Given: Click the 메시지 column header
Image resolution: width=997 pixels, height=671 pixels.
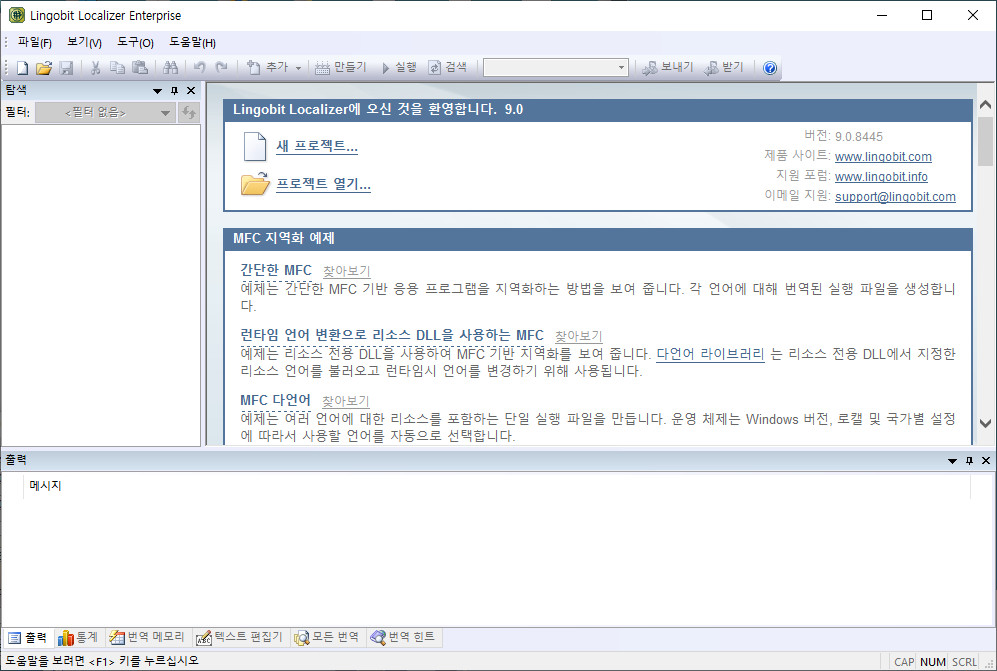Looking at the screenshot, I should tap(497, 486).
